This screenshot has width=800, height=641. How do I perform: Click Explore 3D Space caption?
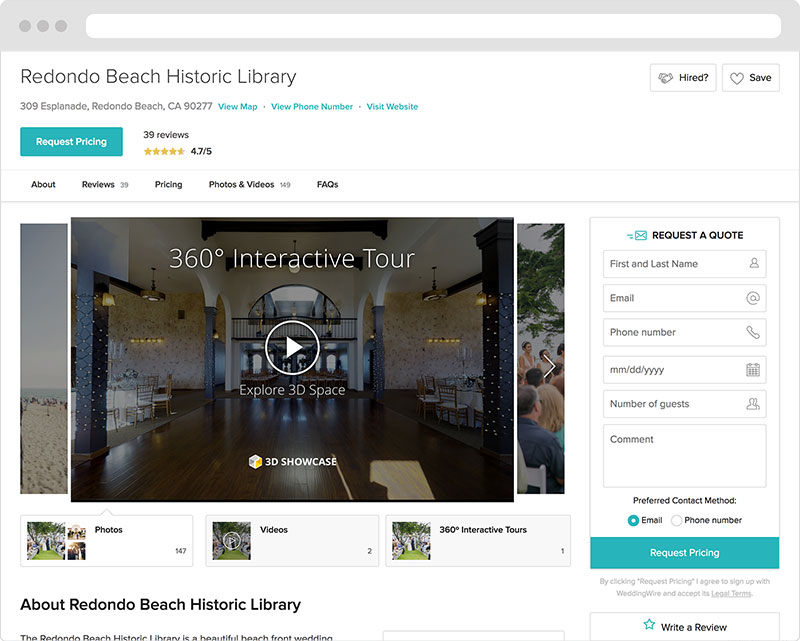(x=292, y=390)
